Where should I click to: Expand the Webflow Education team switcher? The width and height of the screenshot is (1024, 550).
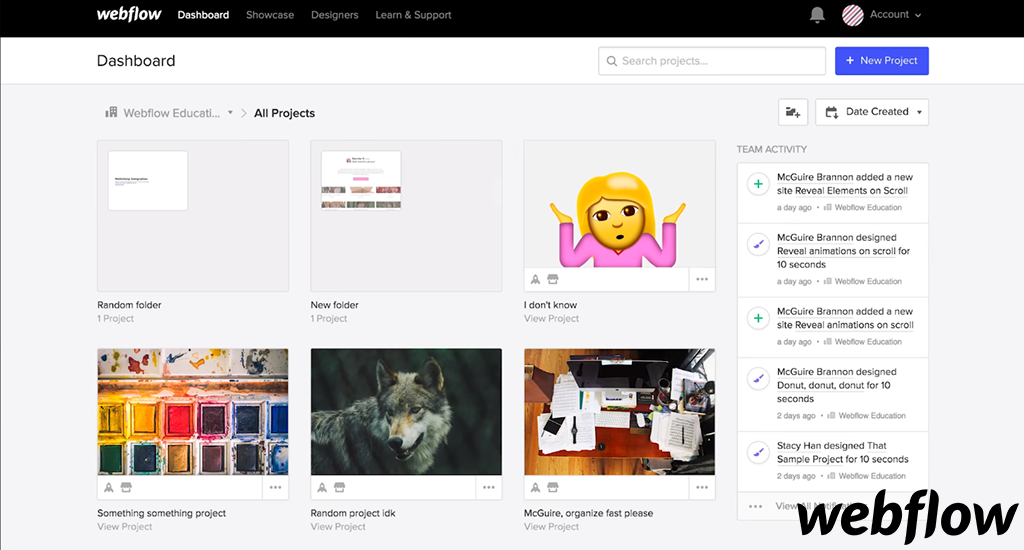170,113
